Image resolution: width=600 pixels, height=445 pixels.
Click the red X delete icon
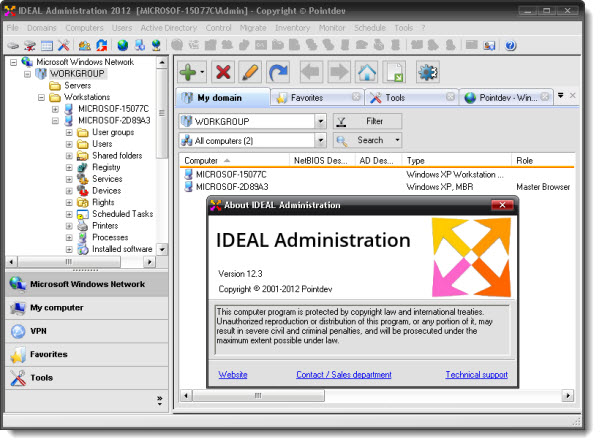(x=223, y=72)
